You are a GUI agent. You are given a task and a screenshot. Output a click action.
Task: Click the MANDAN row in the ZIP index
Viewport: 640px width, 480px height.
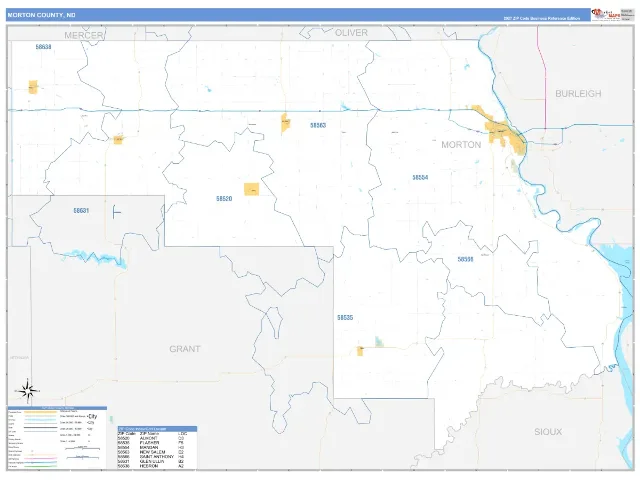(157, 447)
